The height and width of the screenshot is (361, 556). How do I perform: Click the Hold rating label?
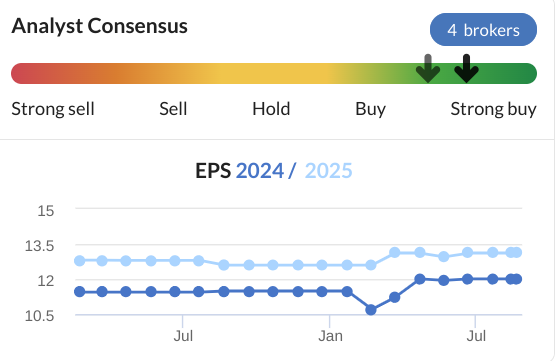271,109
